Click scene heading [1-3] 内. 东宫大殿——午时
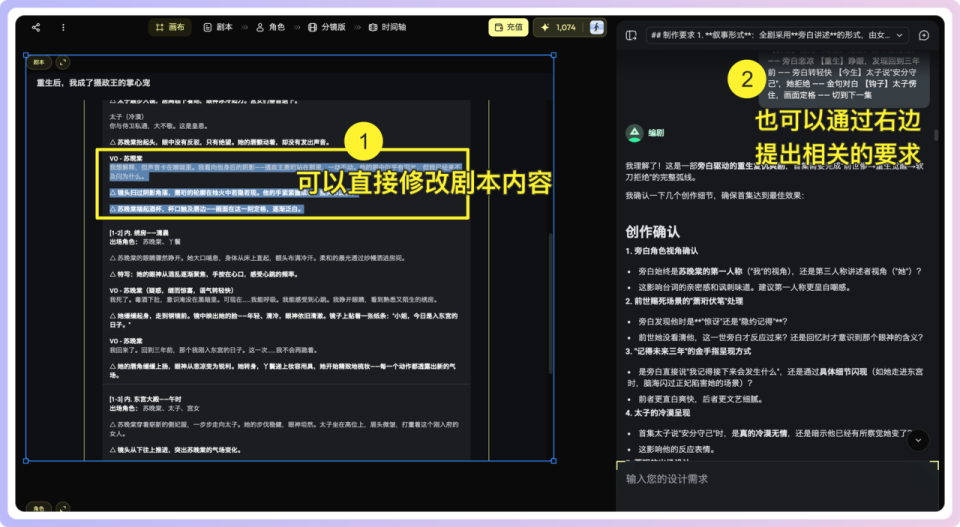 tap(145, 399)
